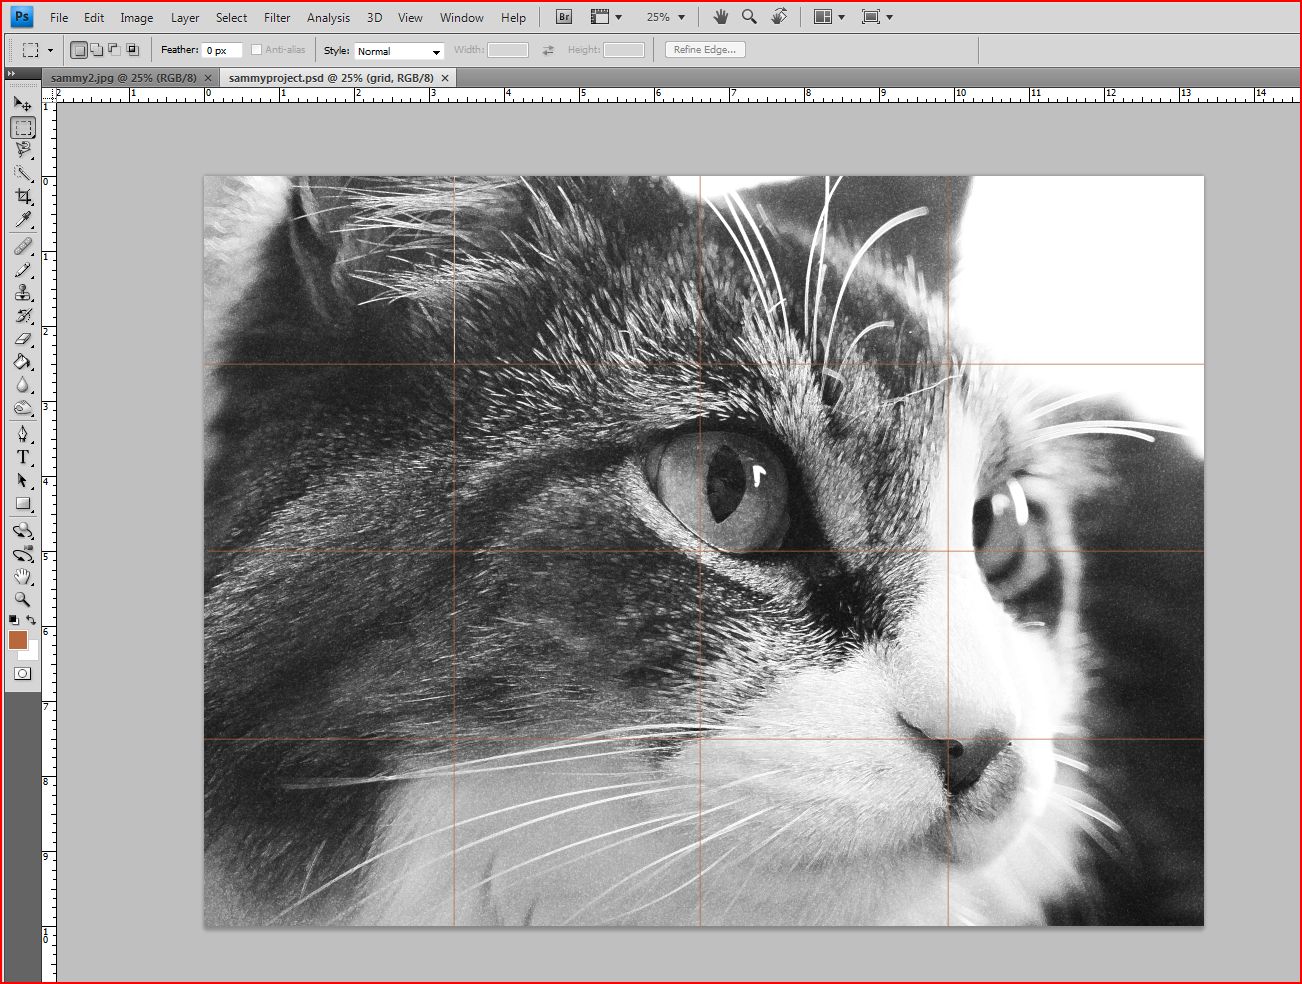Screen dimensions: 1302x984
Task: Open the Edit menu
Action: pyautogui.click(x=94, y=17)
